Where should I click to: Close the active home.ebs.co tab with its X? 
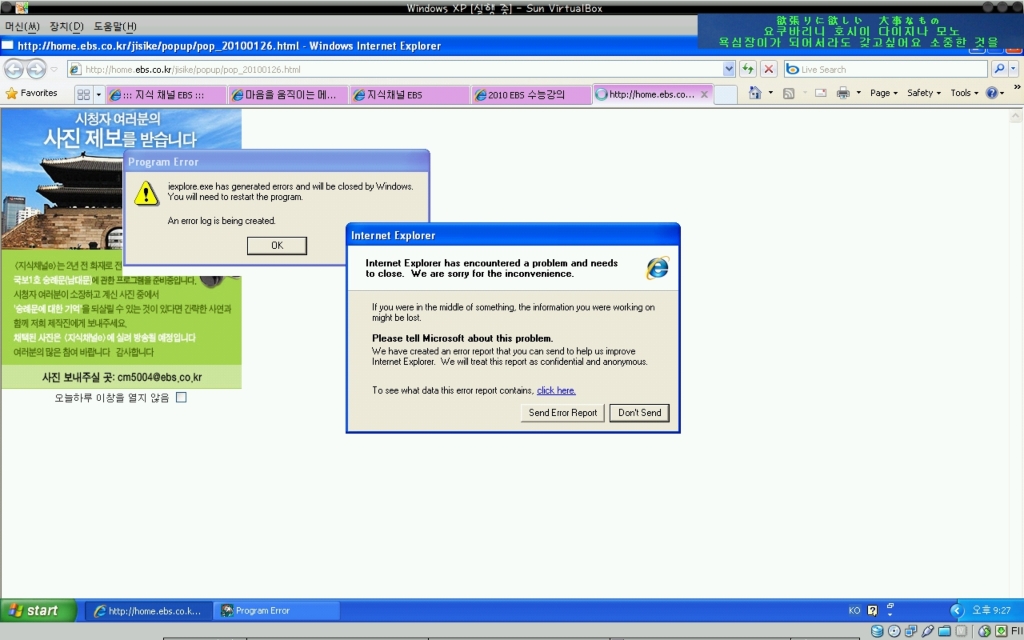[x=704, y=95]
